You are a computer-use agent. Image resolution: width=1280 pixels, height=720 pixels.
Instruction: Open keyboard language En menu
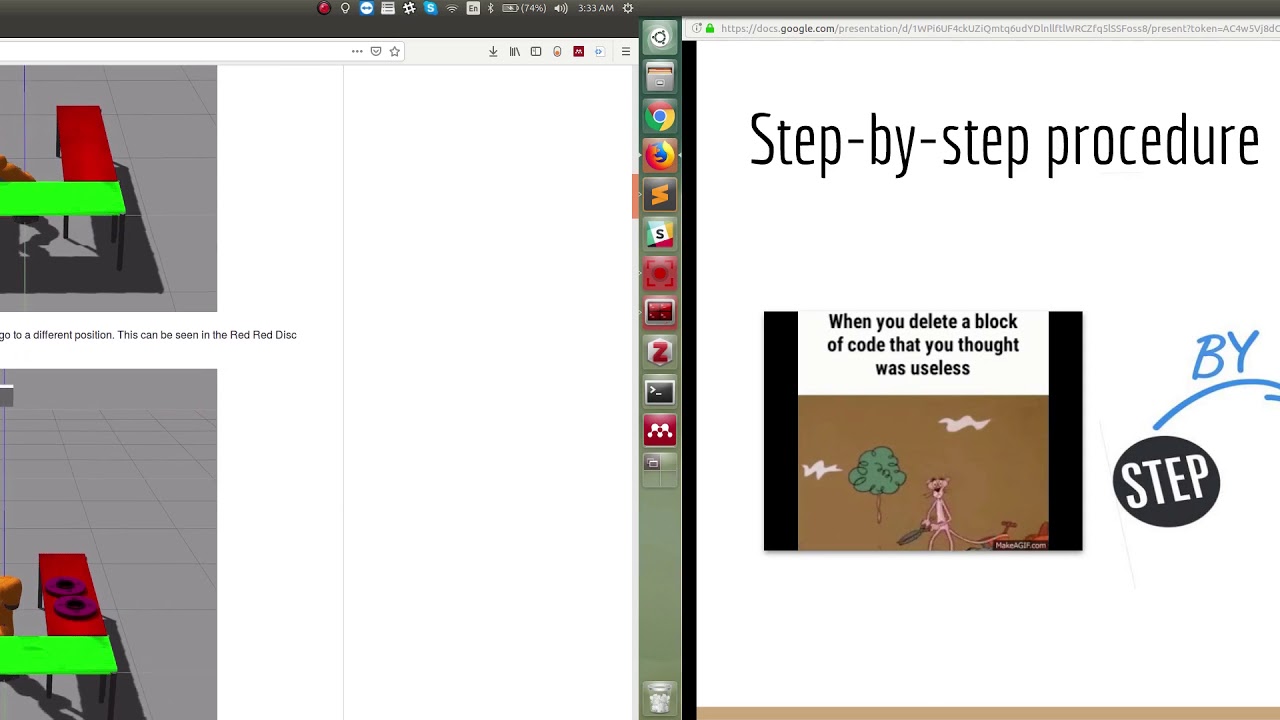[x=473, y=8]
